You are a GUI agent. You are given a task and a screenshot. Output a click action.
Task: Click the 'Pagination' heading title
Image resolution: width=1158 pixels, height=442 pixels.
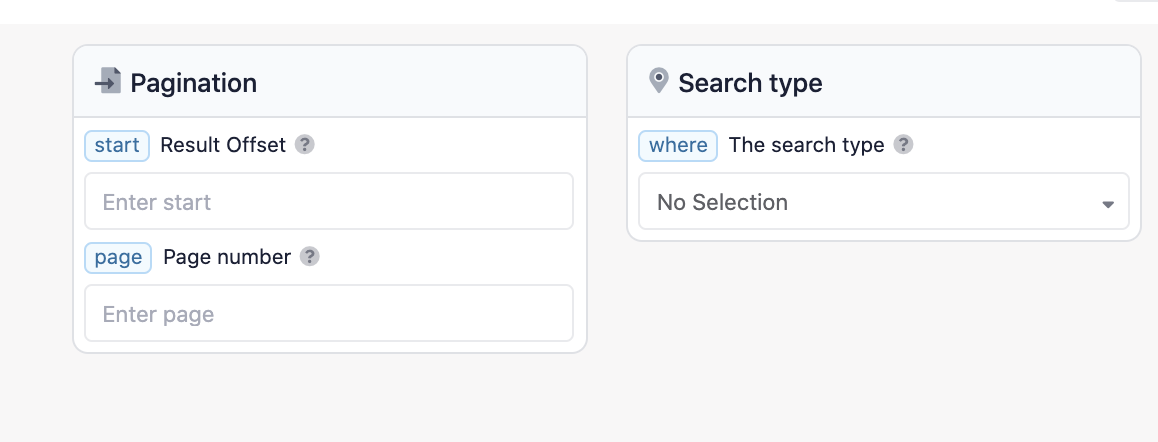(194, 83)
